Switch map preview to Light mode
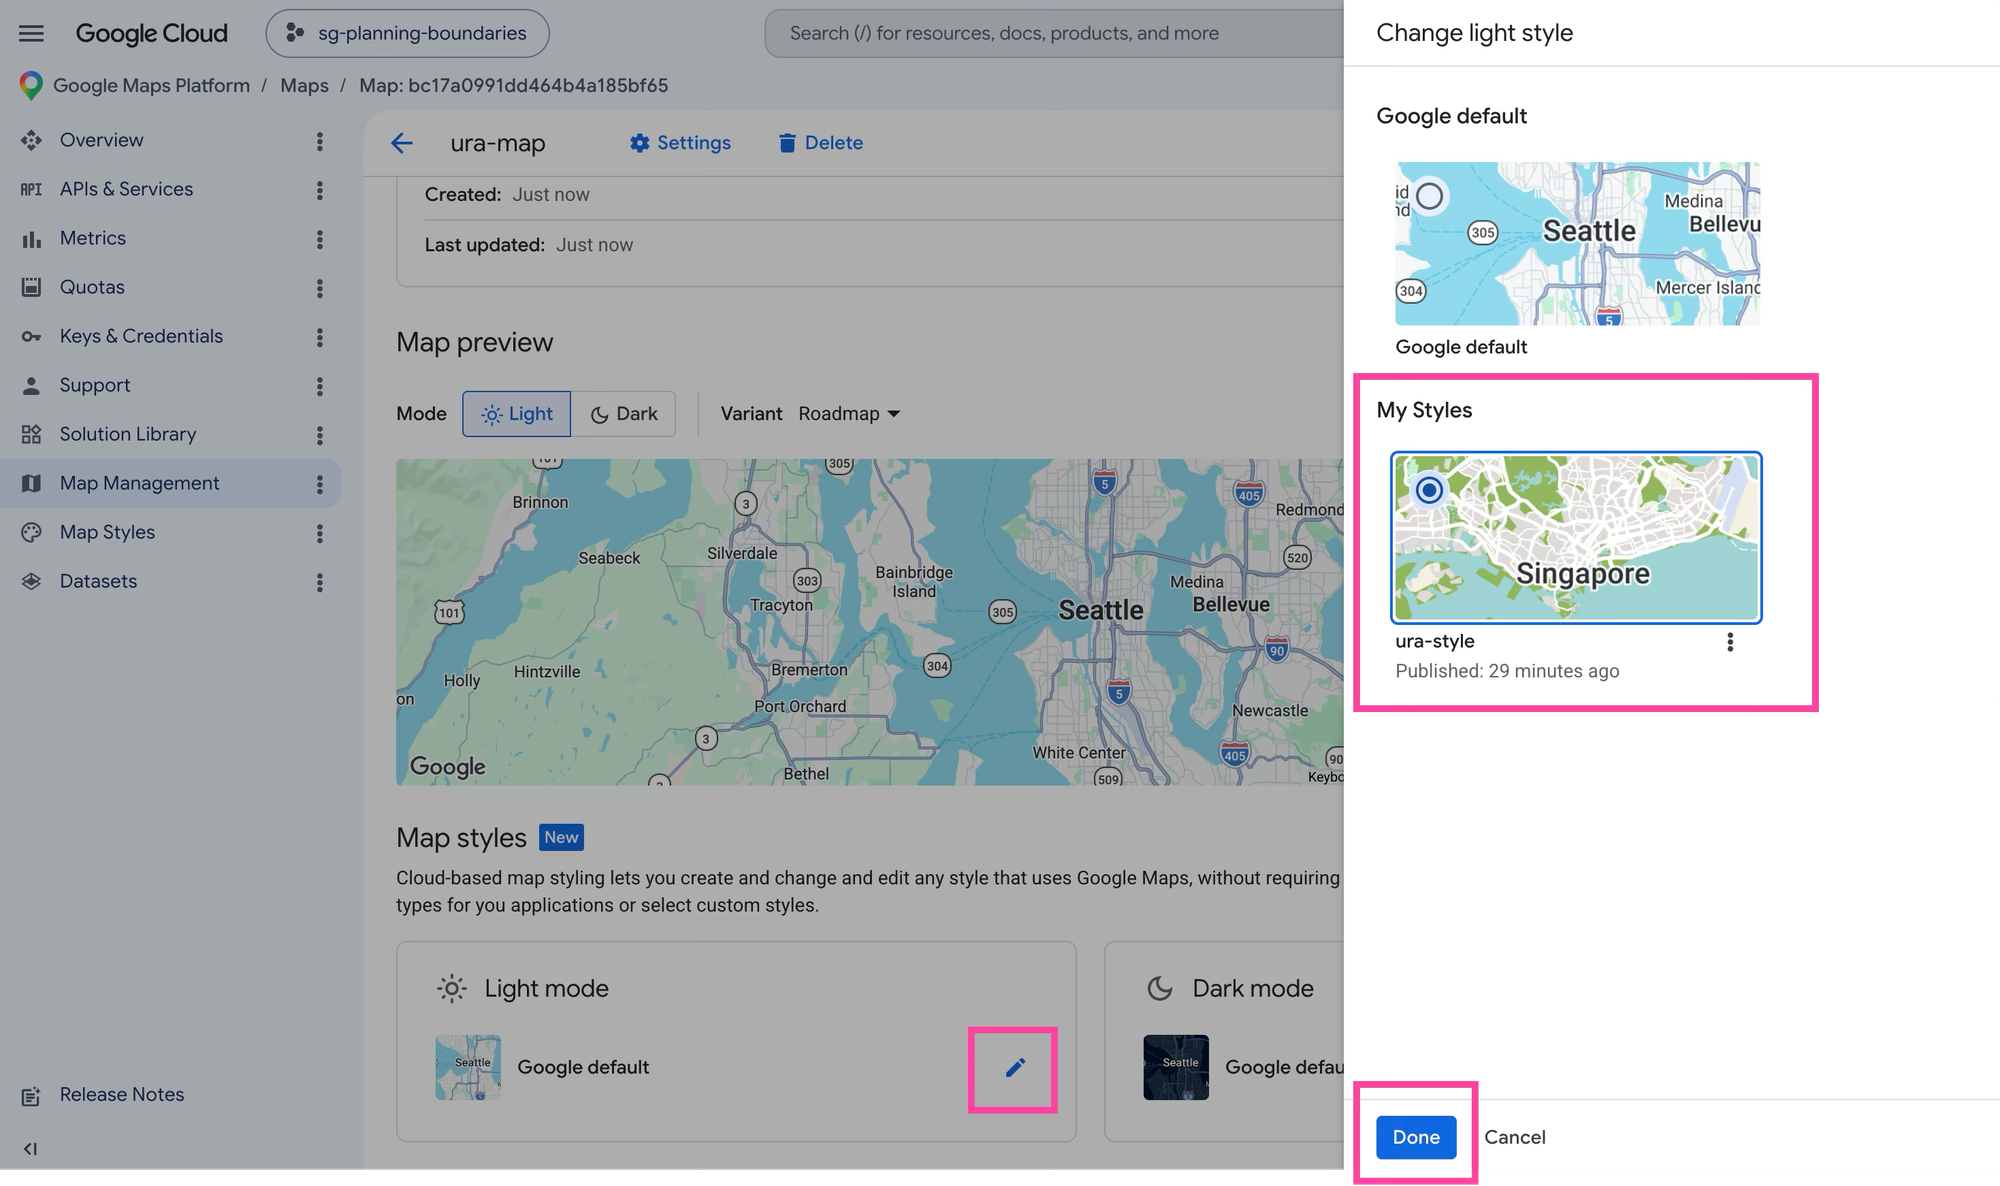The width and height of the screenshot is (2000, 1186). click(516, 414)
